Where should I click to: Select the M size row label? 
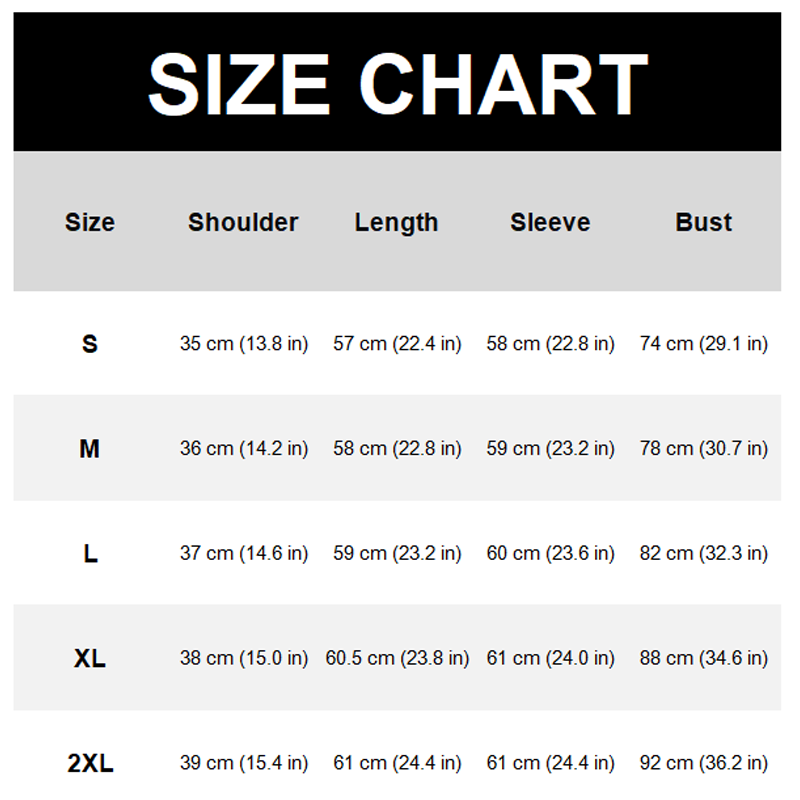coord(90,449)
